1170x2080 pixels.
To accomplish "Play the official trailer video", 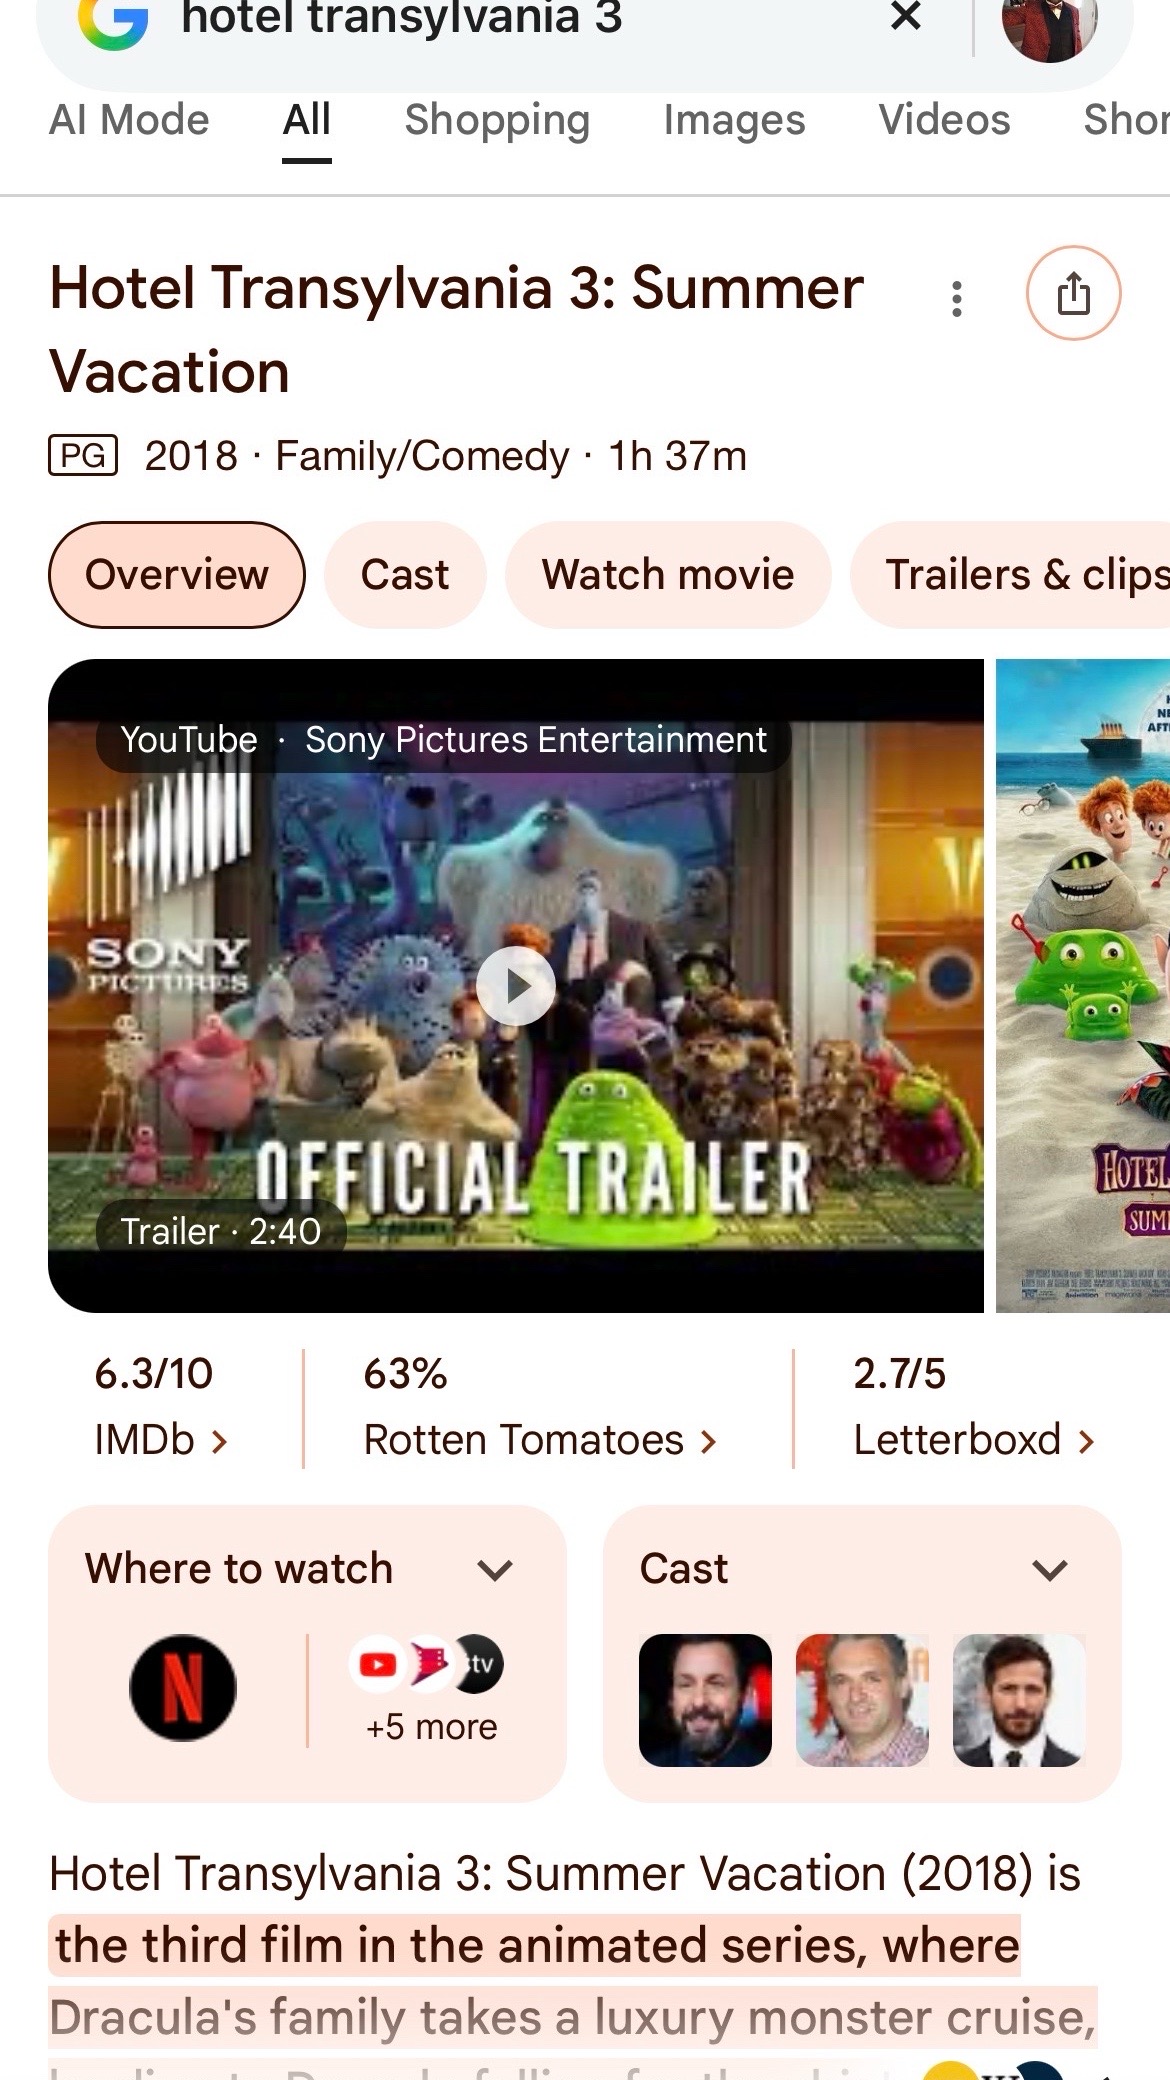I will point(516,986).
